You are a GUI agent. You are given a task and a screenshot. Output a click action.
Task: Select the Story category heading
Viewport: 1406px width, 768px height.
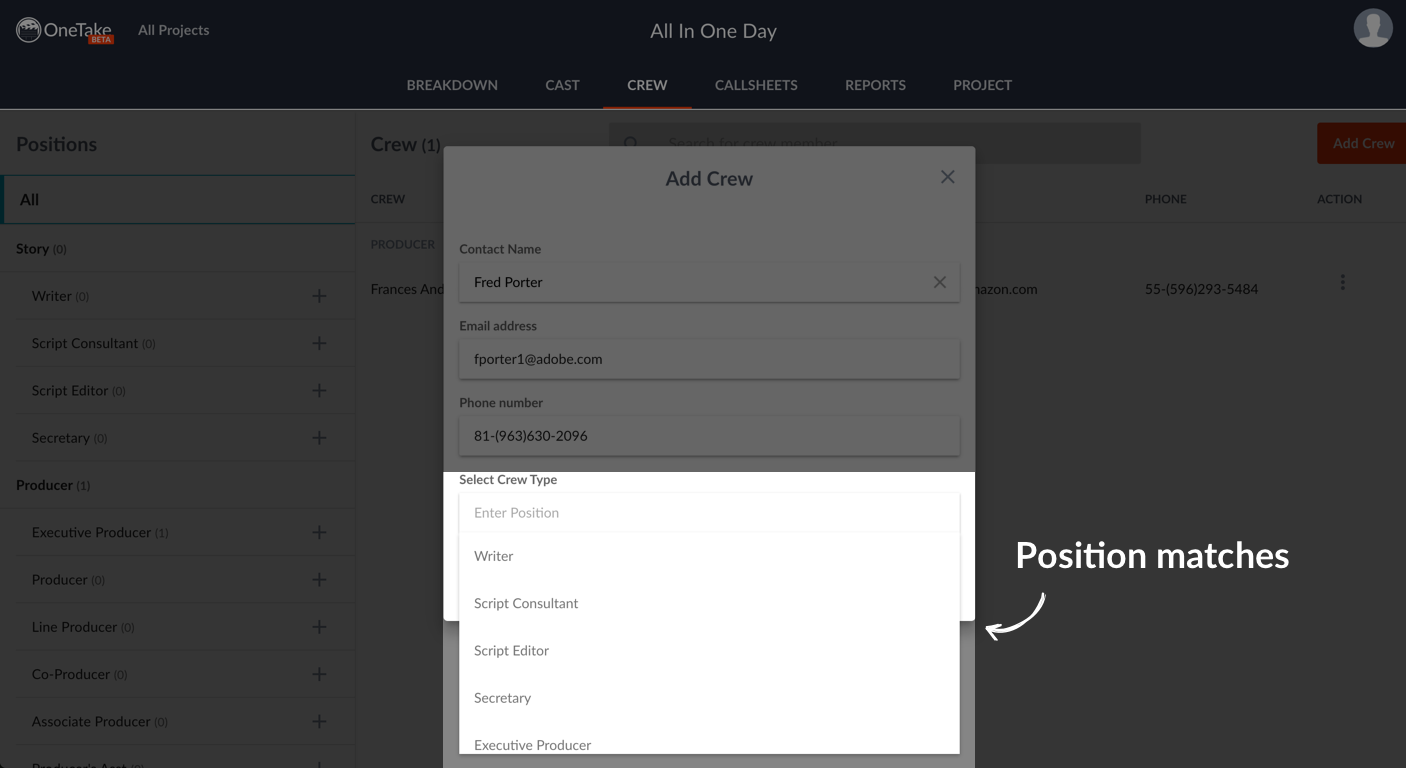point(41,248)
